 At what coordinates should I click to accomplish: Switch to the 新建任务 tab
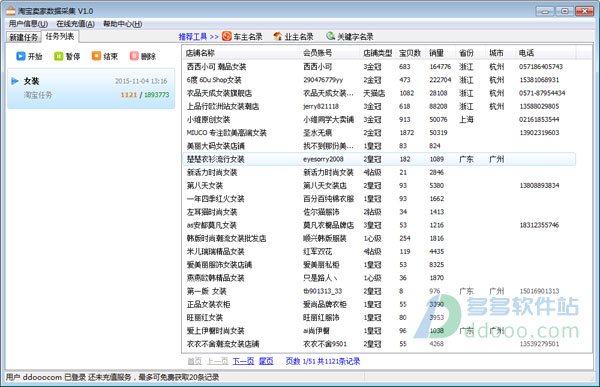(x=24, y=37)
